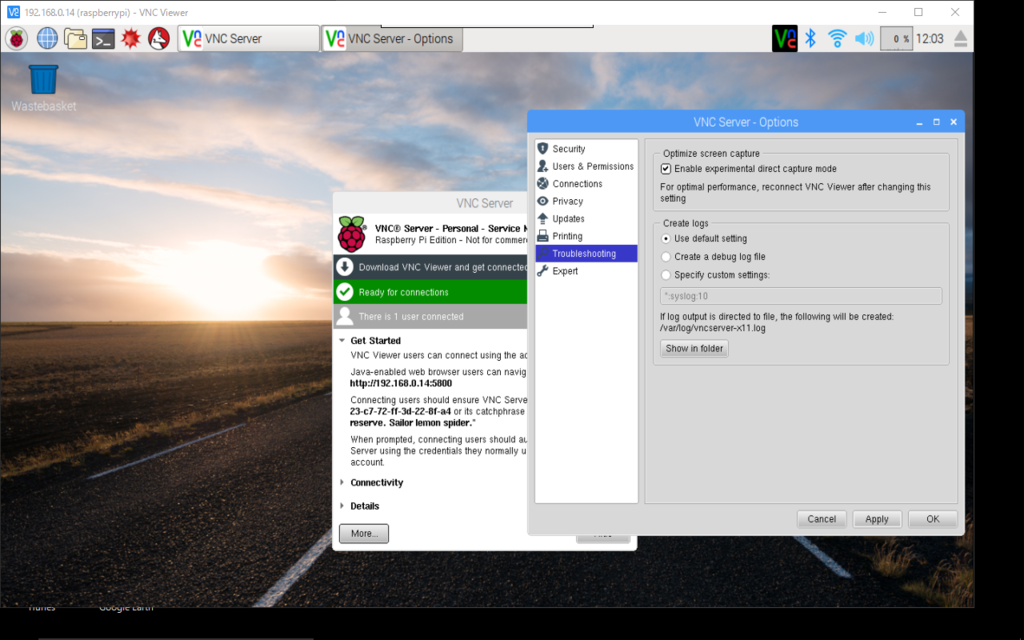1024x640 pixels.
Task: Open the file manager folder icon
Action: pos(75,39)
